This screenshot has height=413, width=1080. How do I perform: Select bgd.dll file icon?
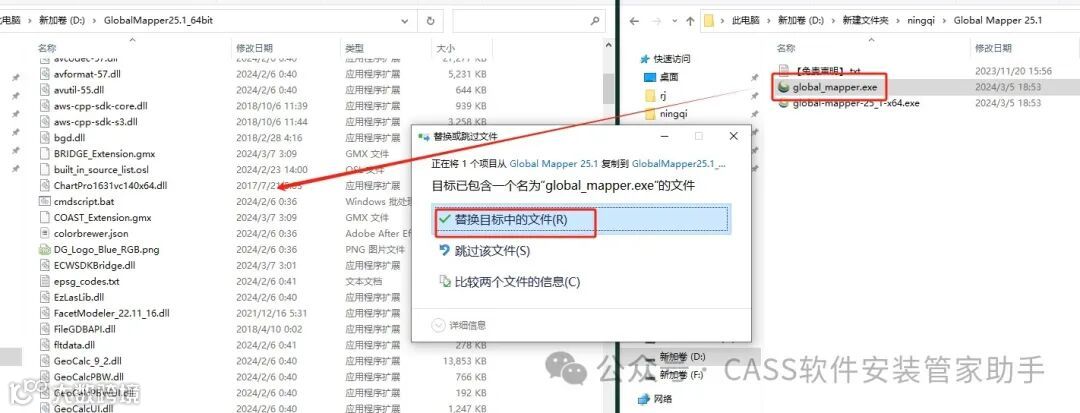[x=45, y=138]
